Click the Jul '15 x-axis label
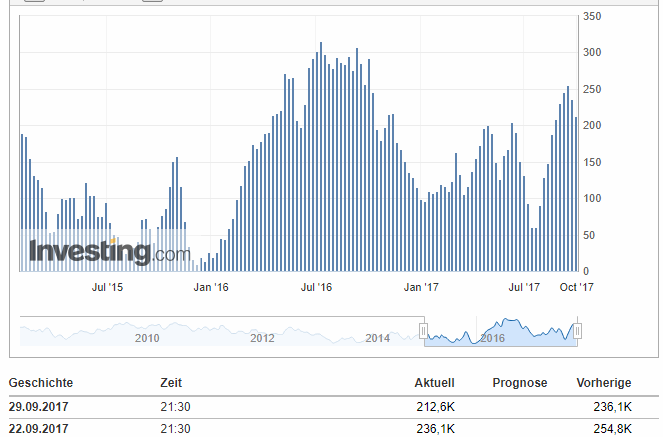Viewport: 663px width, 437px height. point(107,287)
